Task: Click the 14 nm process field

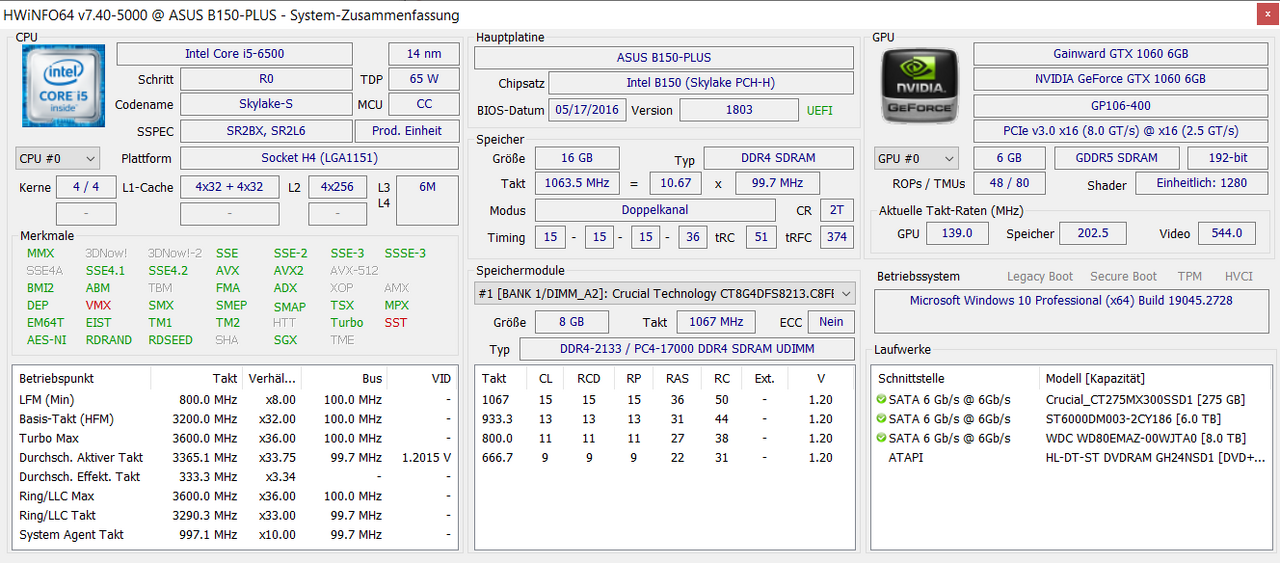Action: (x=424, y=54)
